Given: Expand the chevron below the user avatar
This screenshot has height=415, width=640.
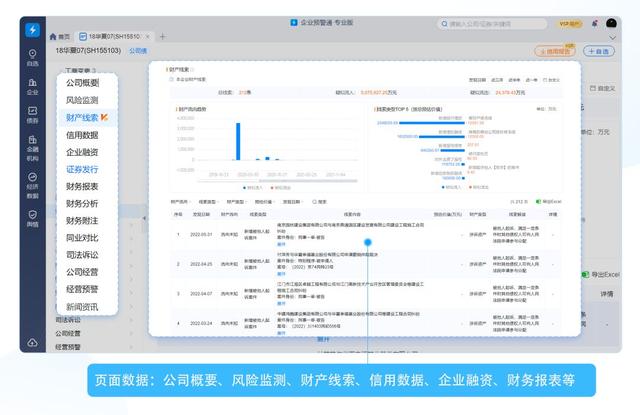Looking at the screenshot, I should (612, 38).
